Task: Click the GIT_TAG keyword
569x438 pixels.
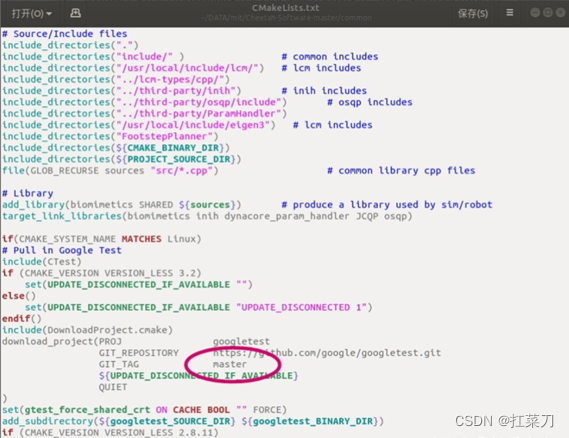Action: tap(119, 365)
